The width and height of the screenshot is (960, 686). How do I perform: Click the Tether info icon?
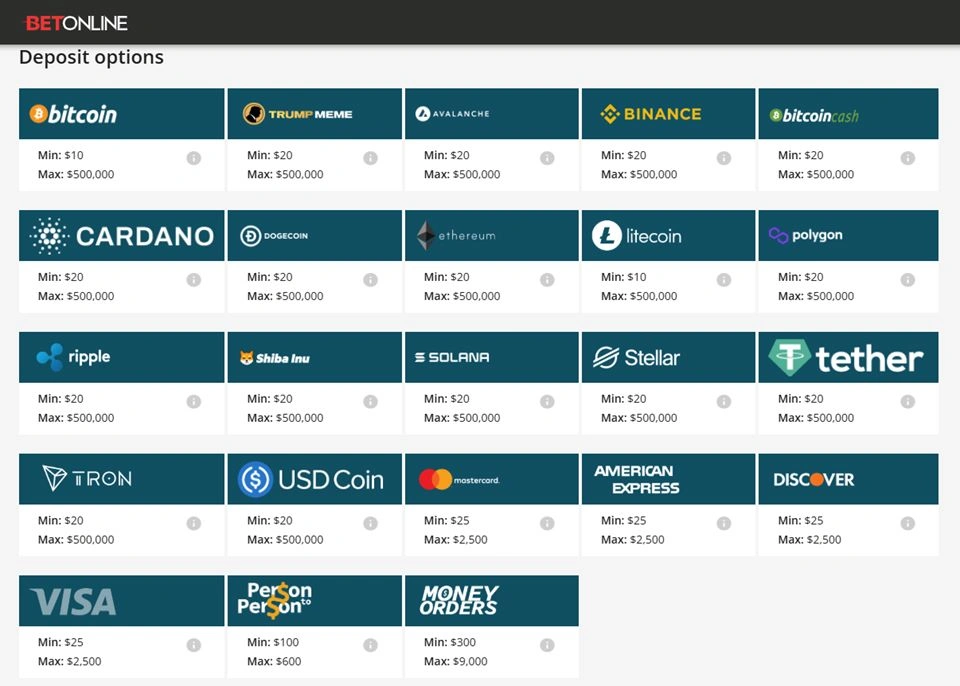pos(908,402)
